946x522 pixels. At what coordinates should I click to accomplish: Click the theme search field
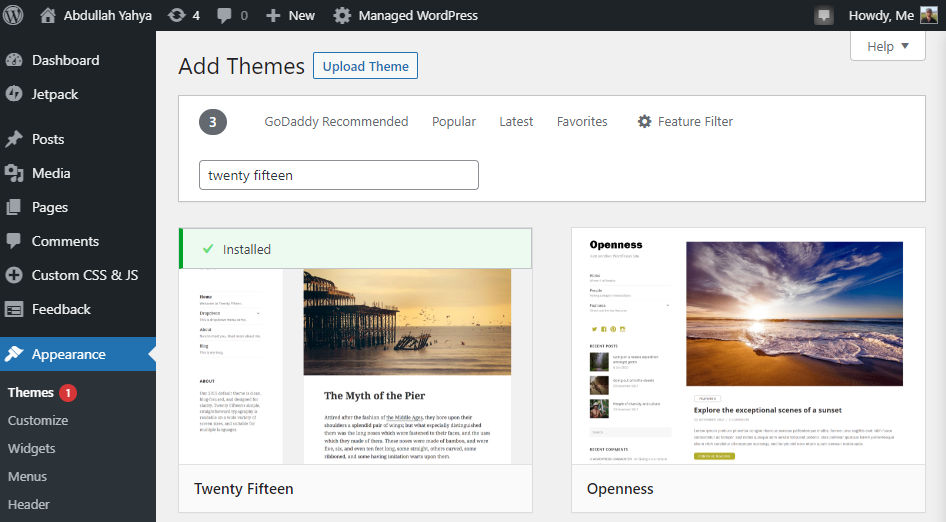(x=339, y=175)
